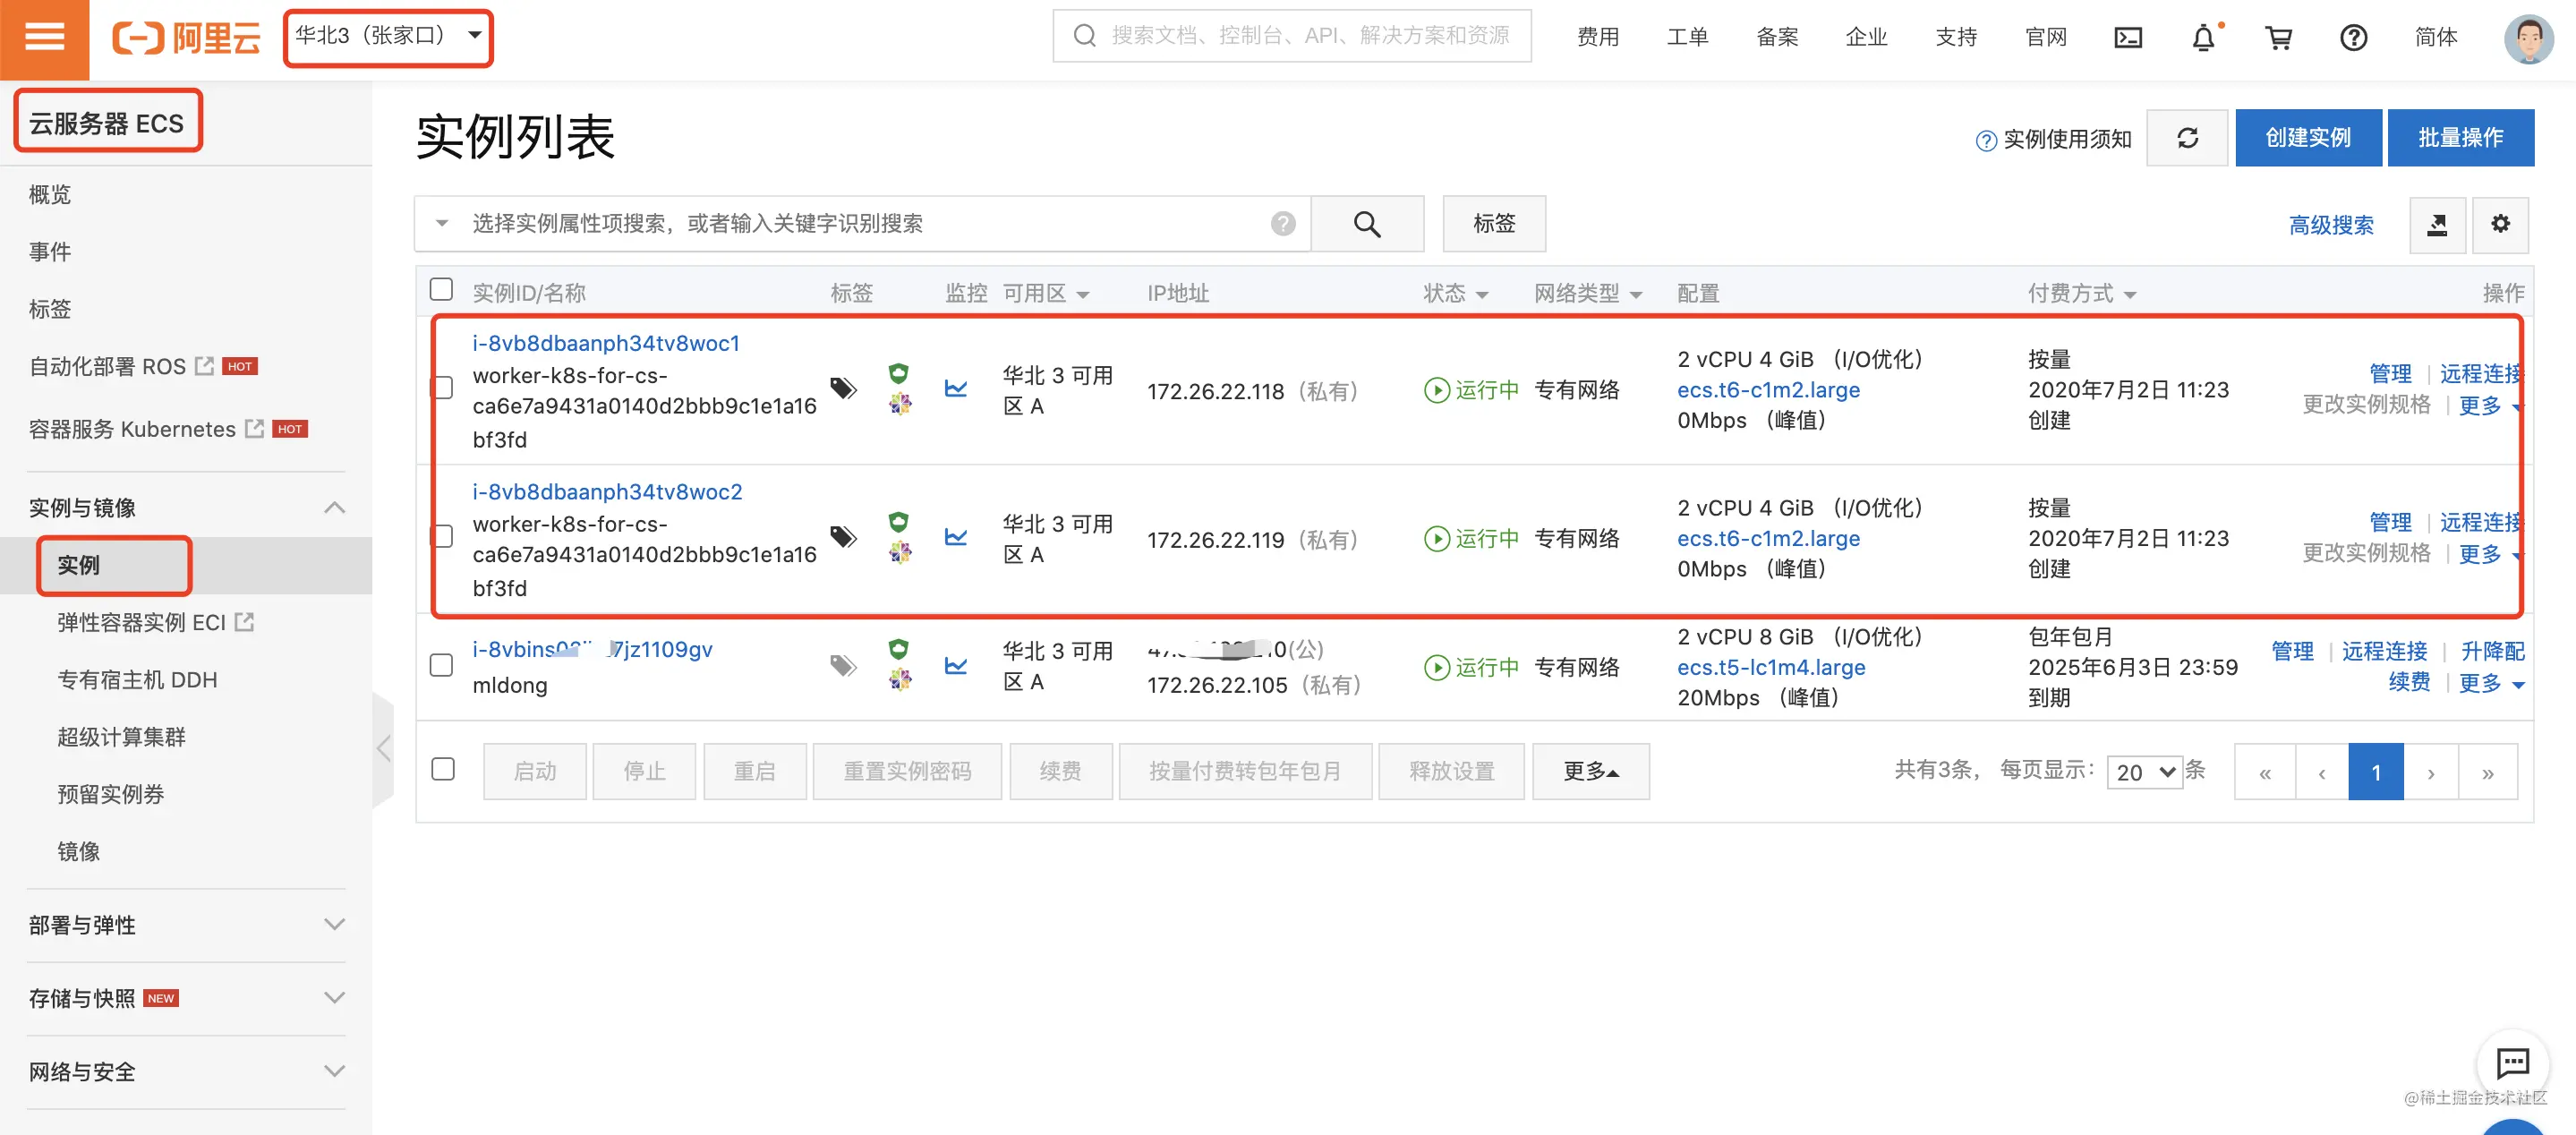Open 高级搜索 link
Image resolution: width=2576 pixels, height=1135 pixels.
[x=2331, y=225]
